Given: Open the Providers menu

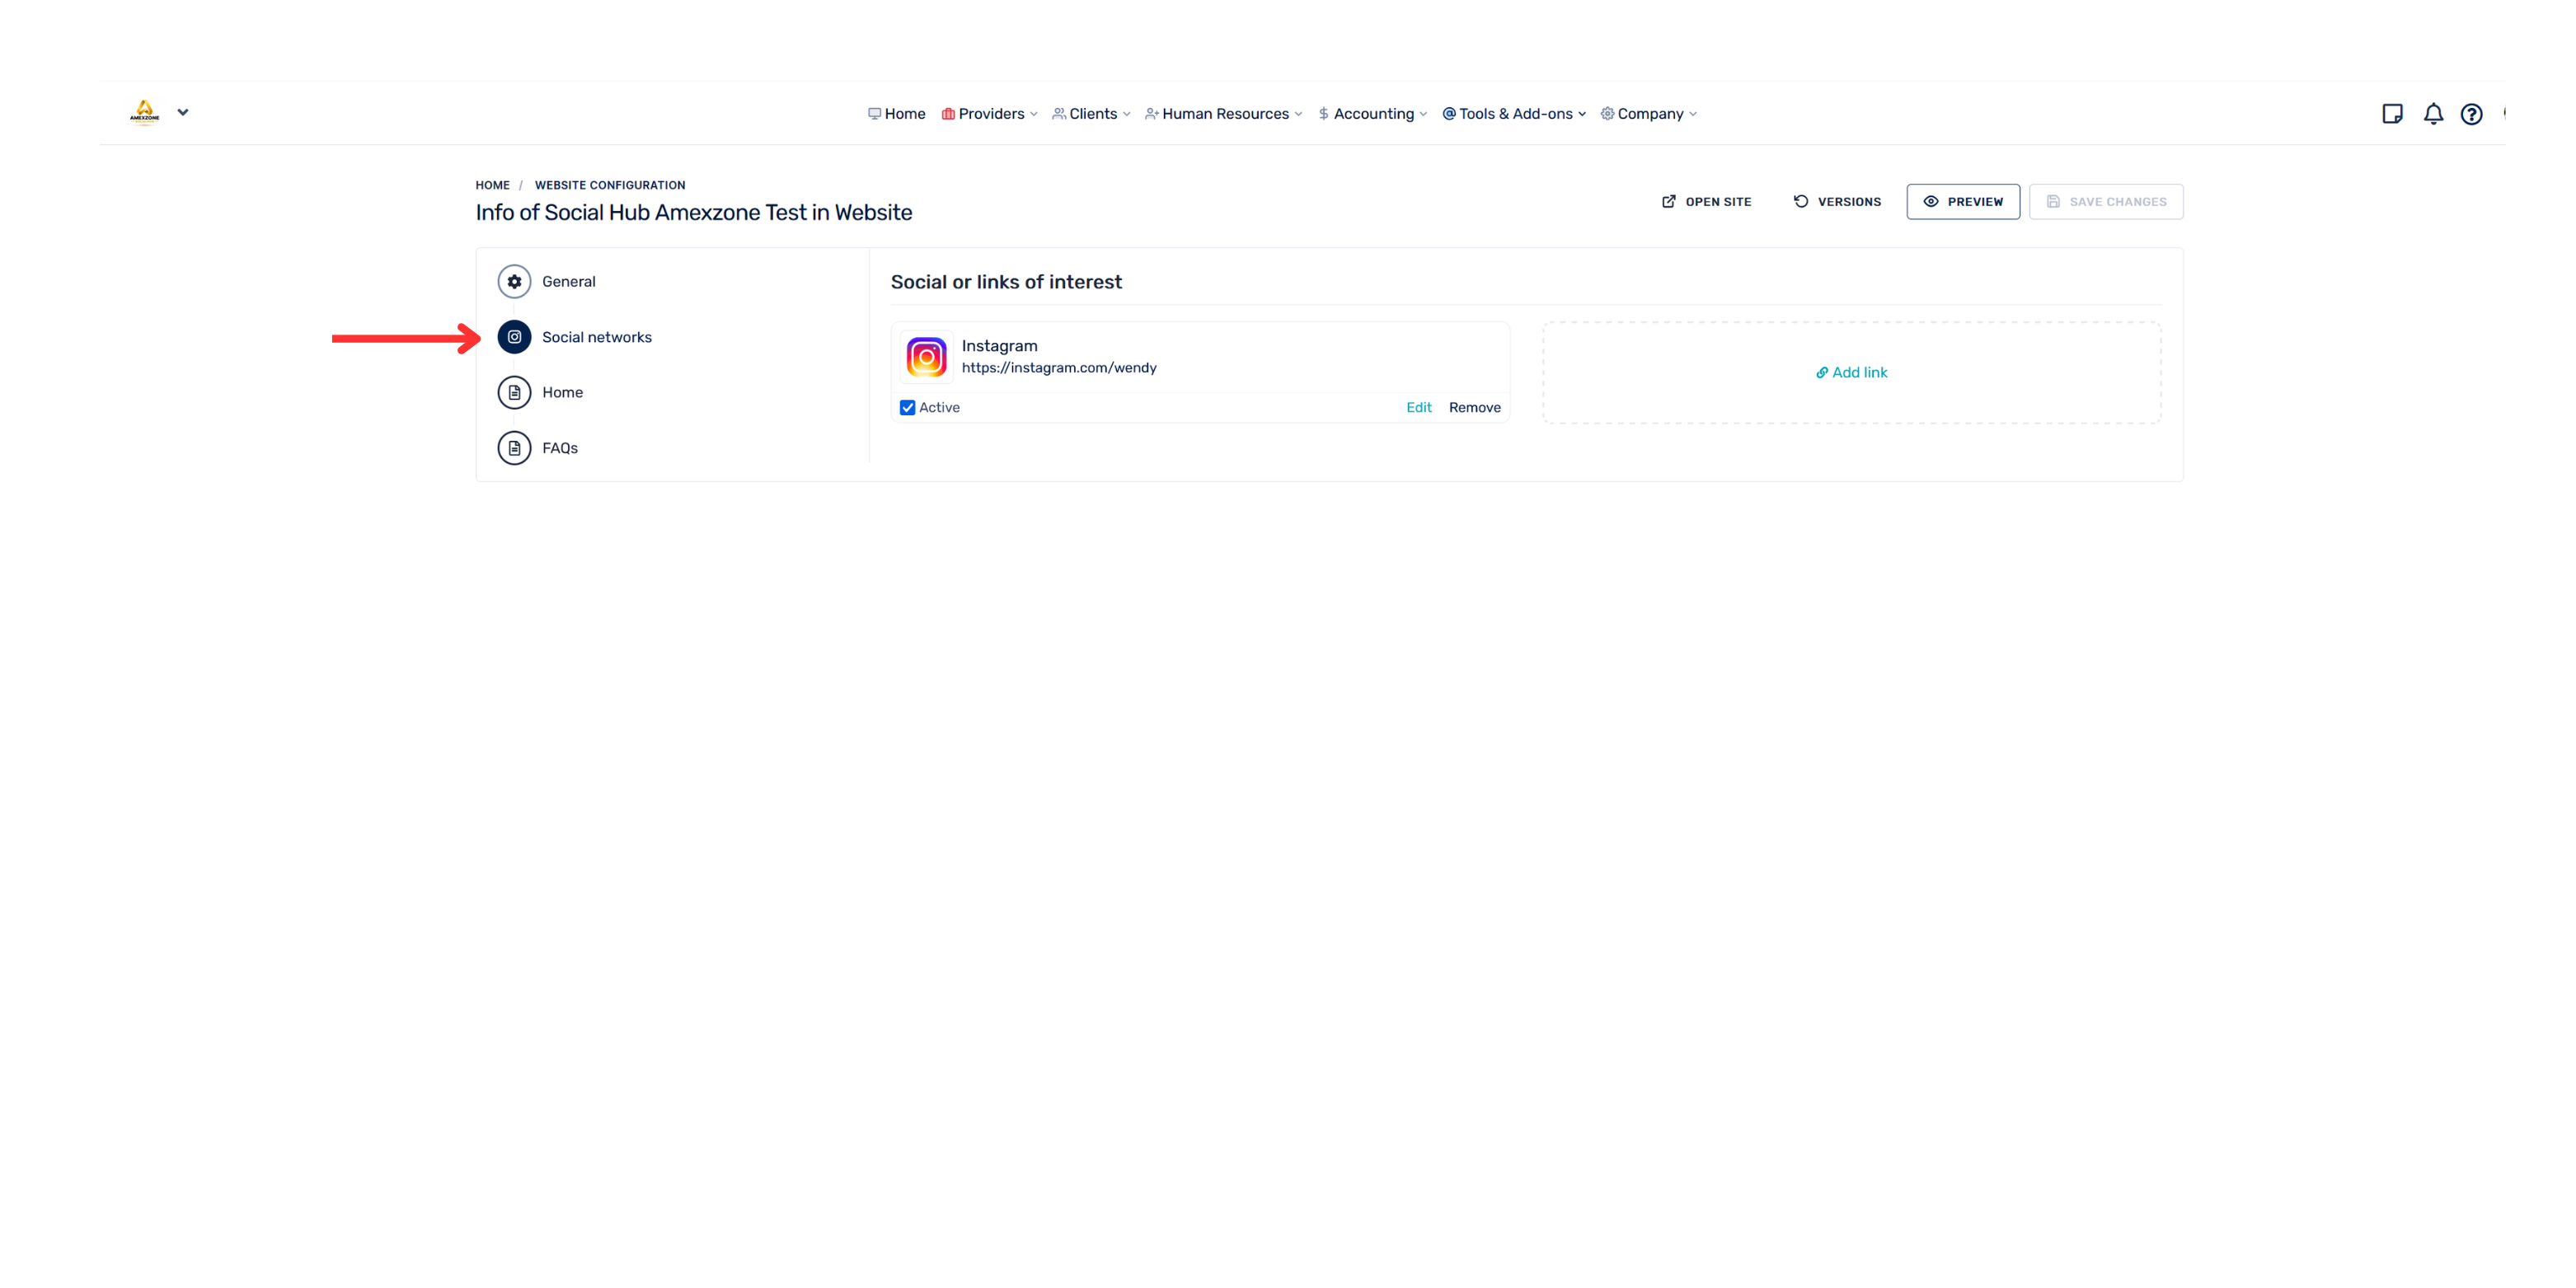Looking at the screenshot, I should pyautogui.click(x=989, y=114).
